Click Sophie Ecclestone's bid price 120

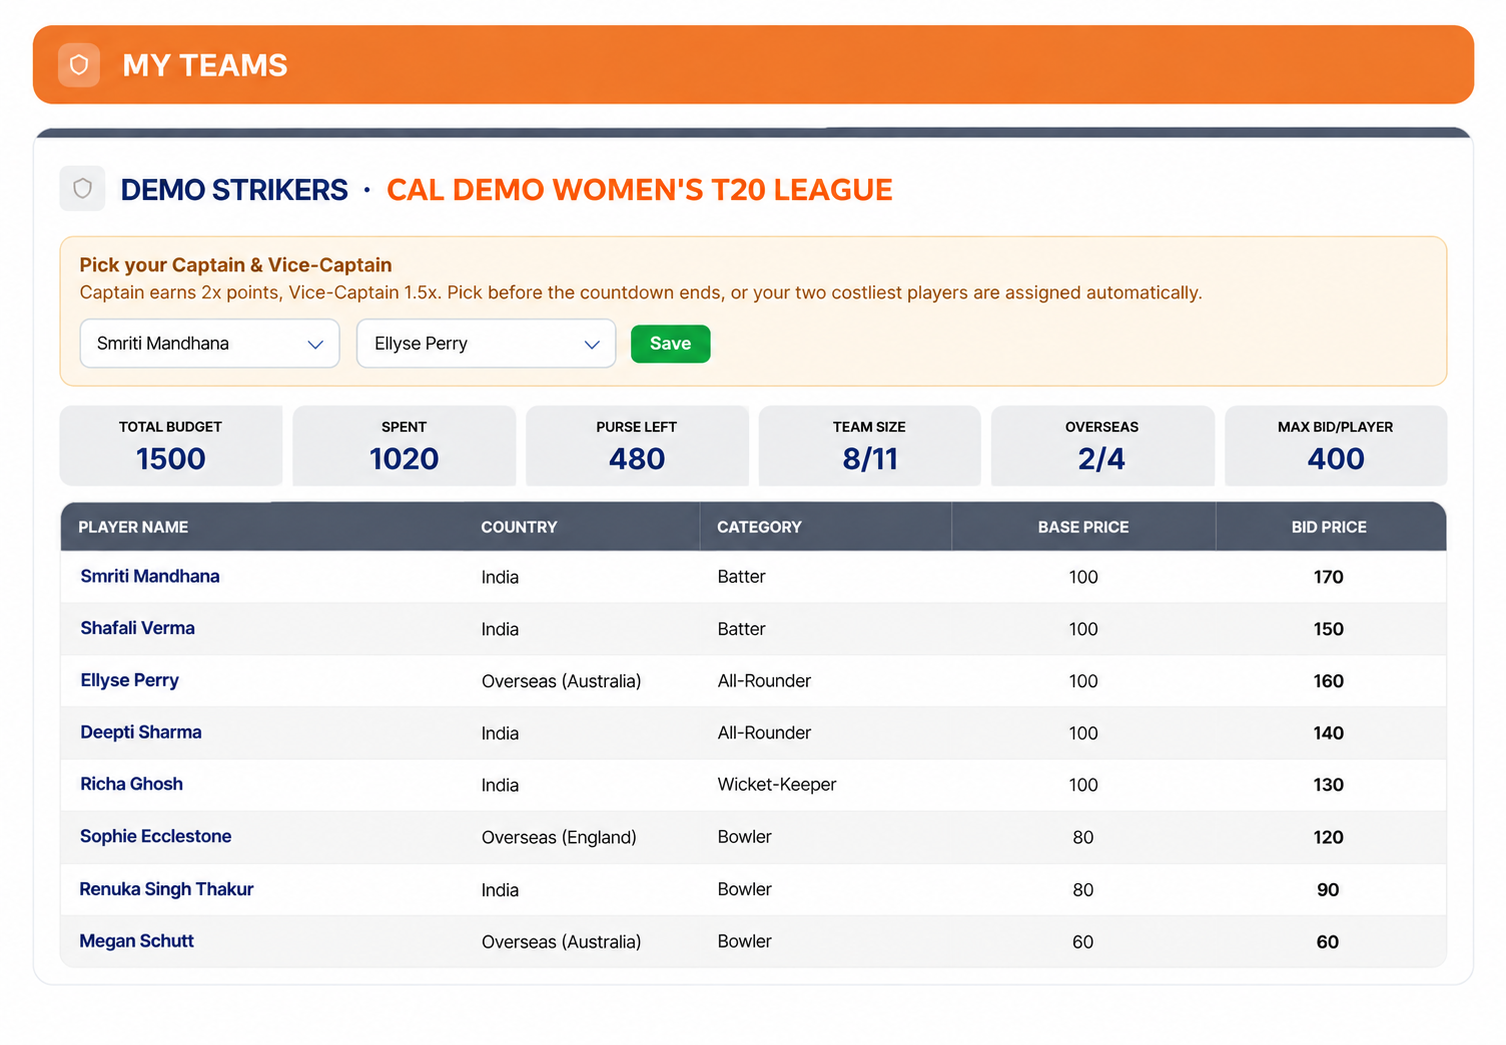[1328, 837]
